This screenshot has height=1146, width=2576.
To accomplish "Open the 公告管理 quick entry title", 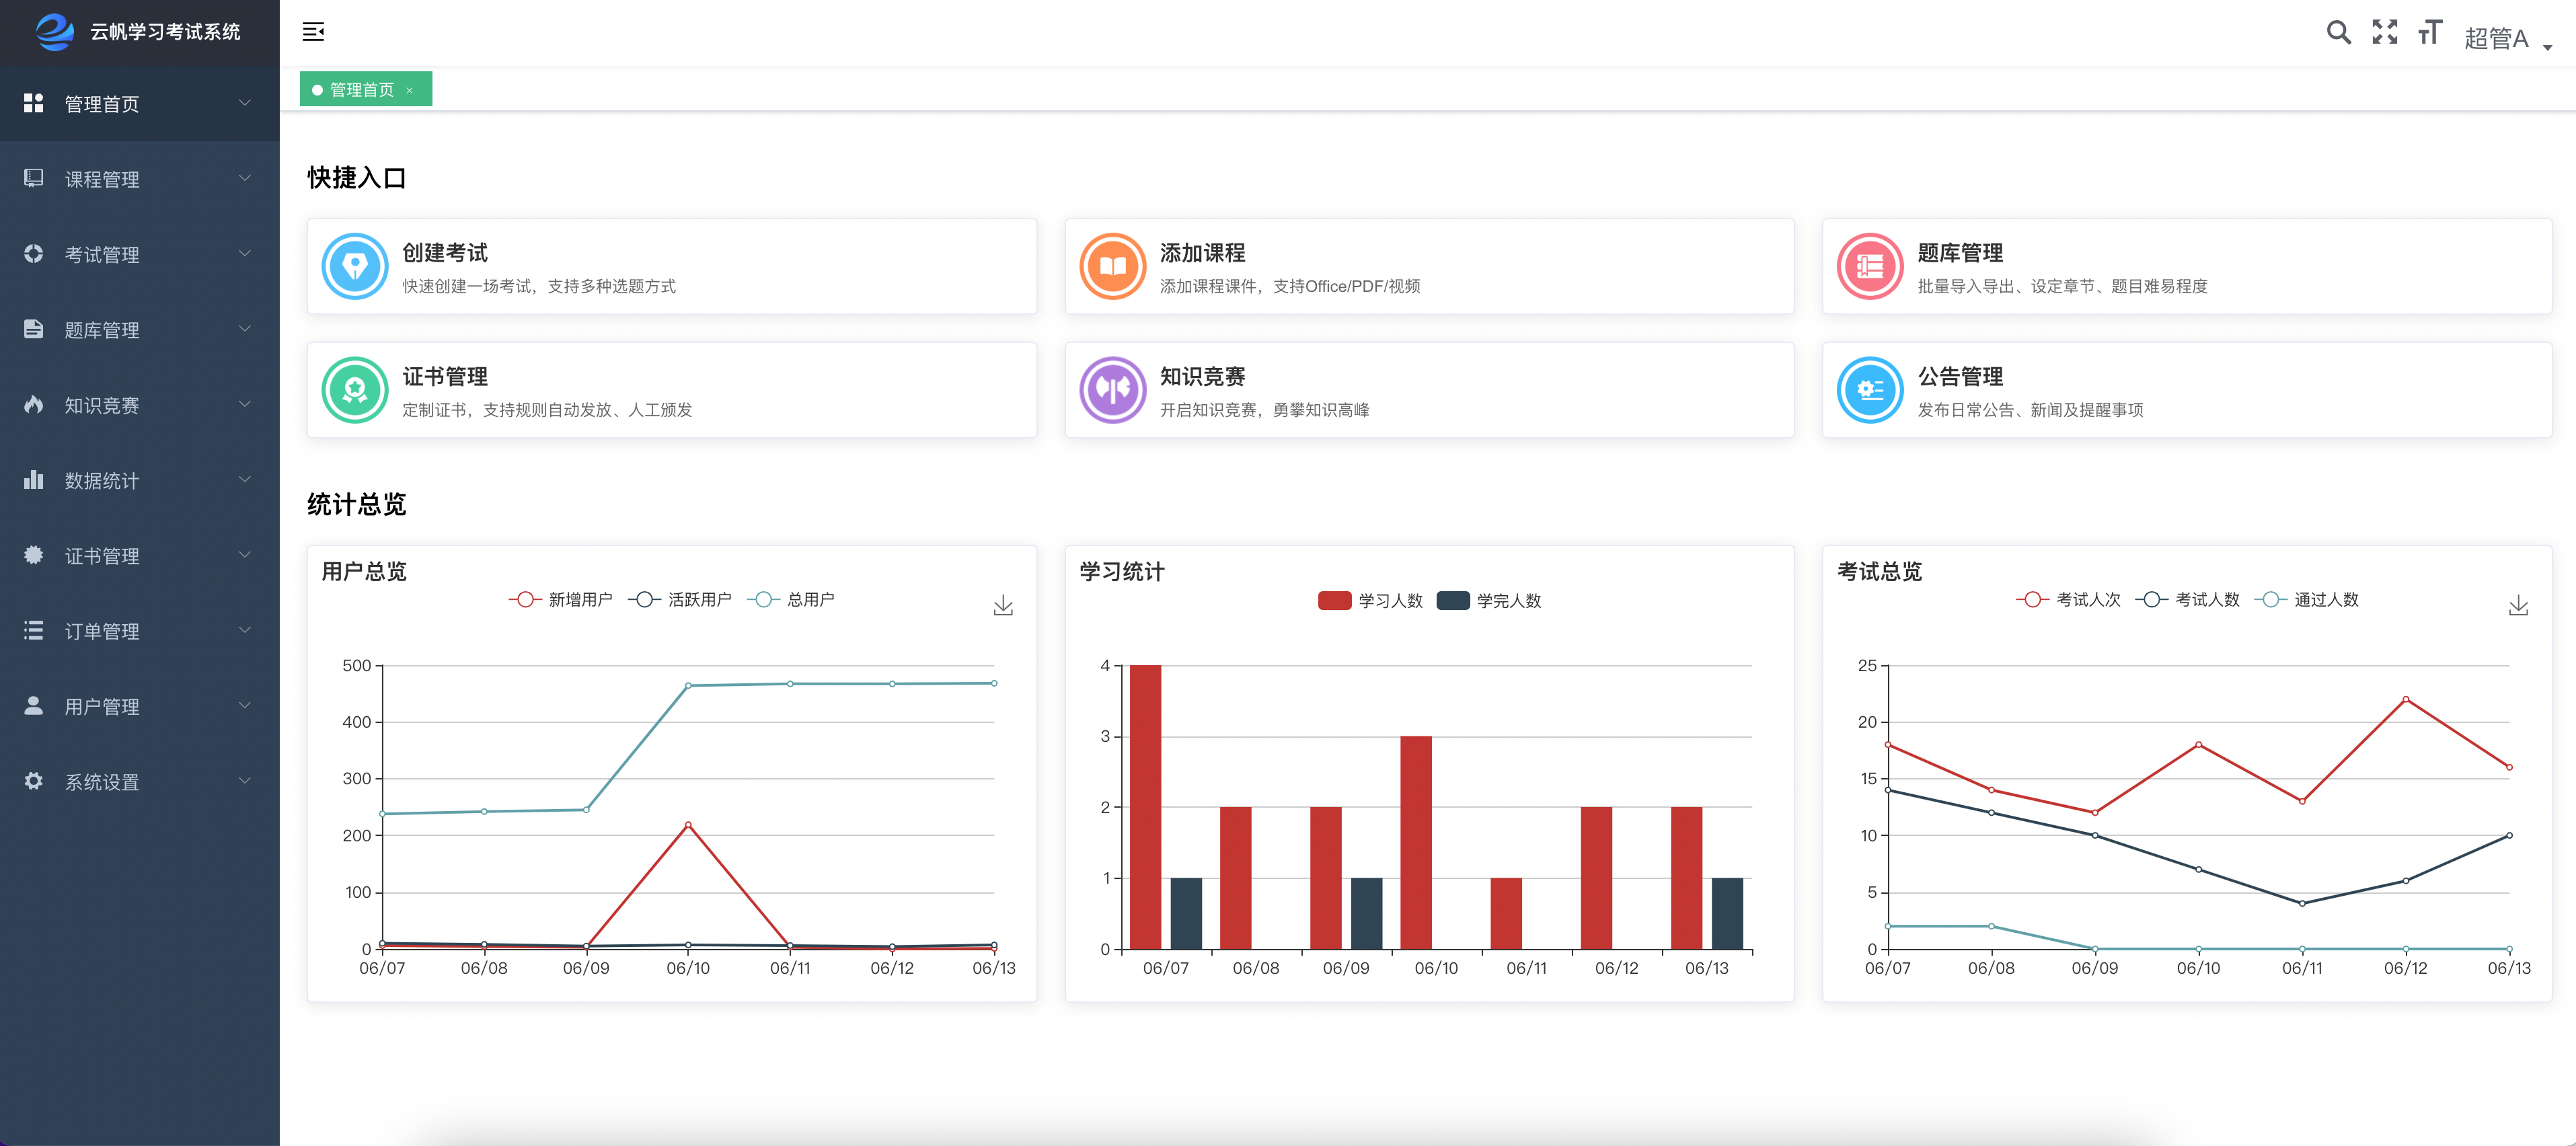I will (x=1960, y=377).
